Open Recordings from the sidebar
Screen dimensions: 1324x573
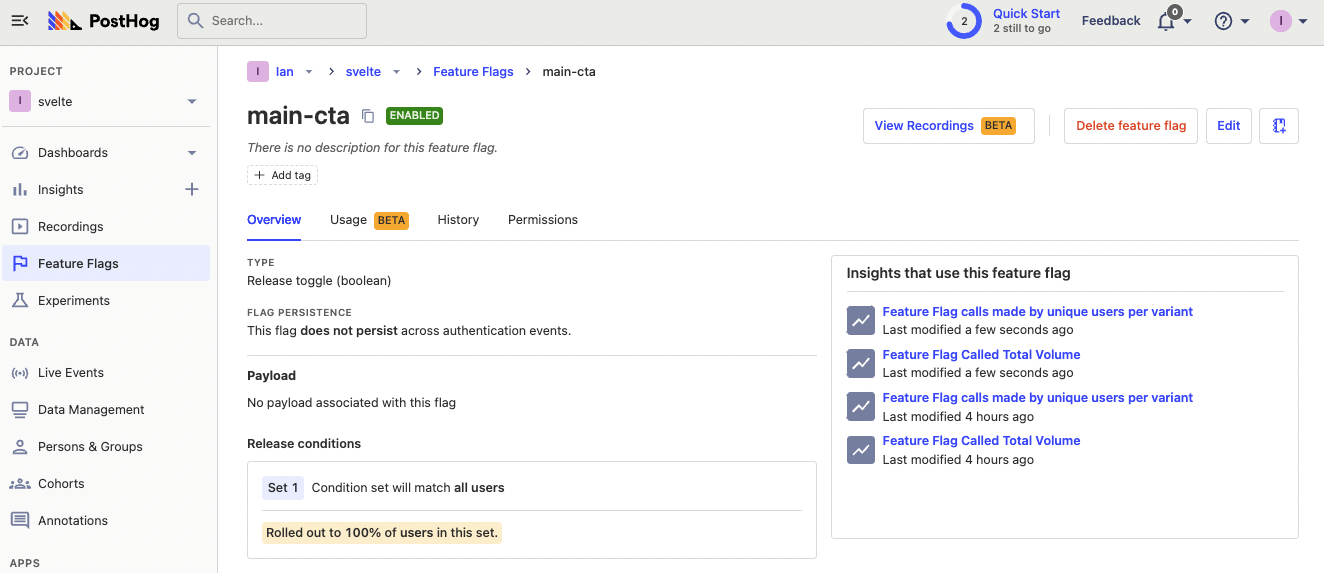[70, 227]
